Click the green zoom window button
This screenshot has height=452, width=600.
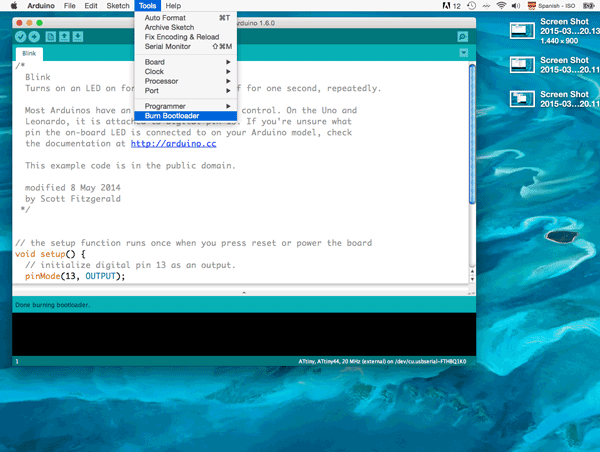(x=39, y=23)
